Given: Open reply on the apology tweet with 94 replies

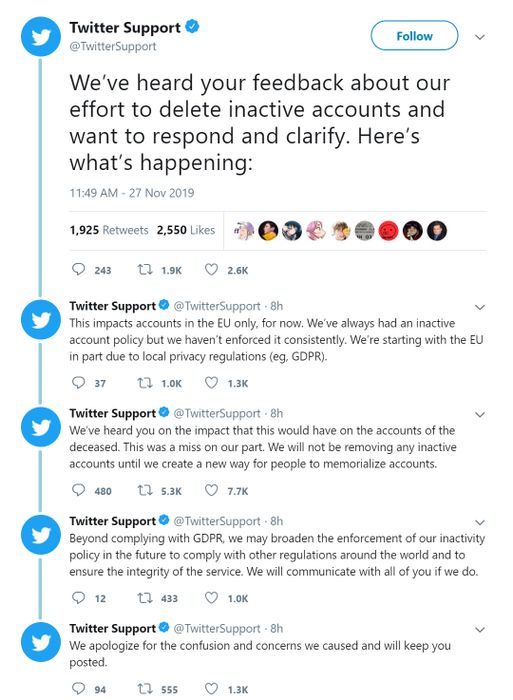Looking at the screenshot, I should [78, 688].
